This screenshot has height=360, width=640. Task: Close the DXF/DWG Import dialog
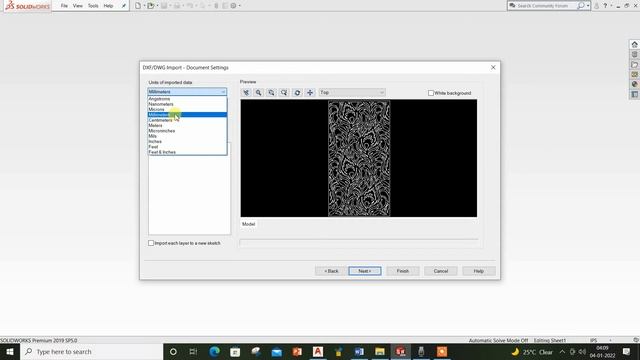click(493, 67)
